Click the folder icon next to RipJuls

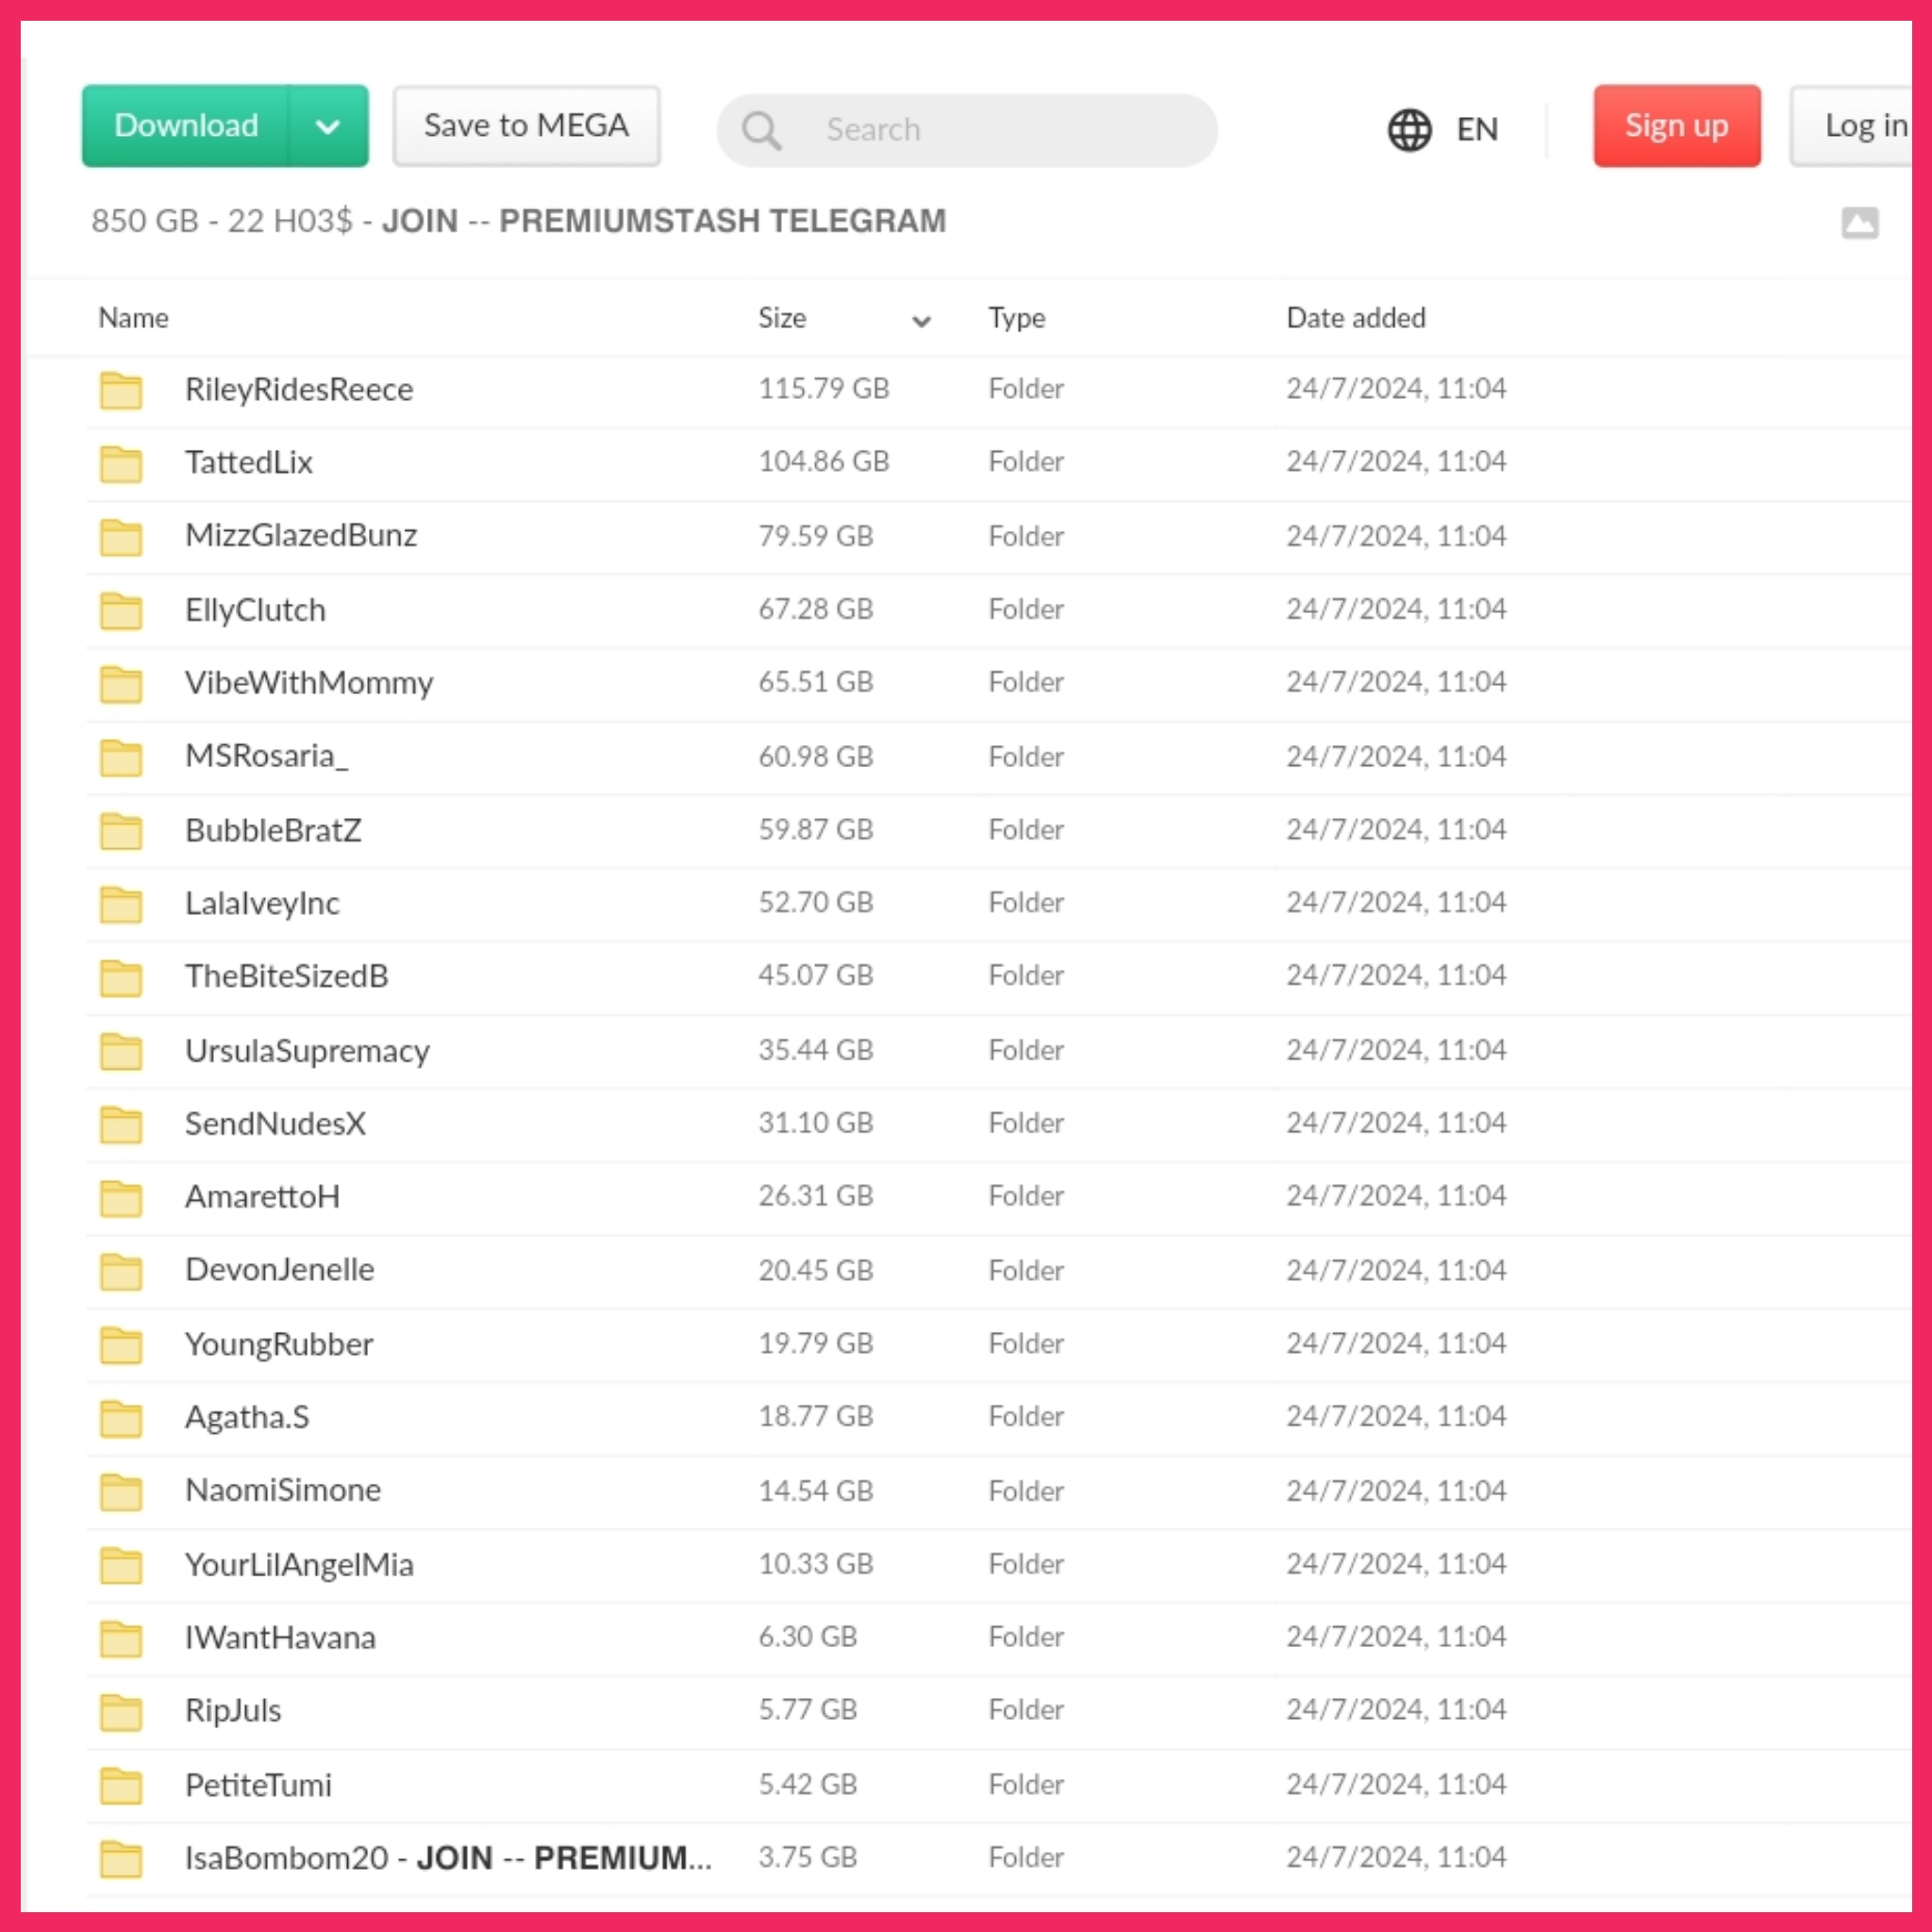point(121,1712)
